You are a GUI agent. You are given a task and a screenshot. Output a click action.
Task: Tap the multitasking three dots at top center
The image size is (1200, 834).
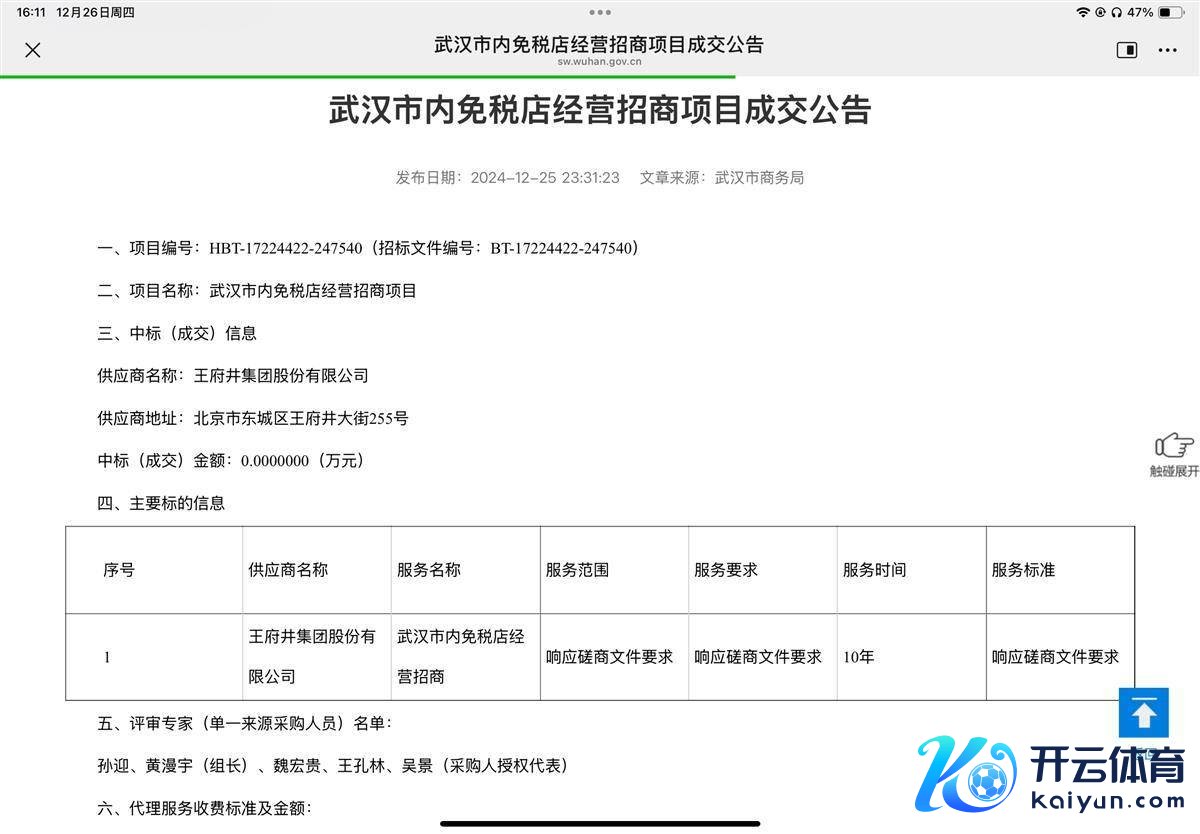click(600, 13)
